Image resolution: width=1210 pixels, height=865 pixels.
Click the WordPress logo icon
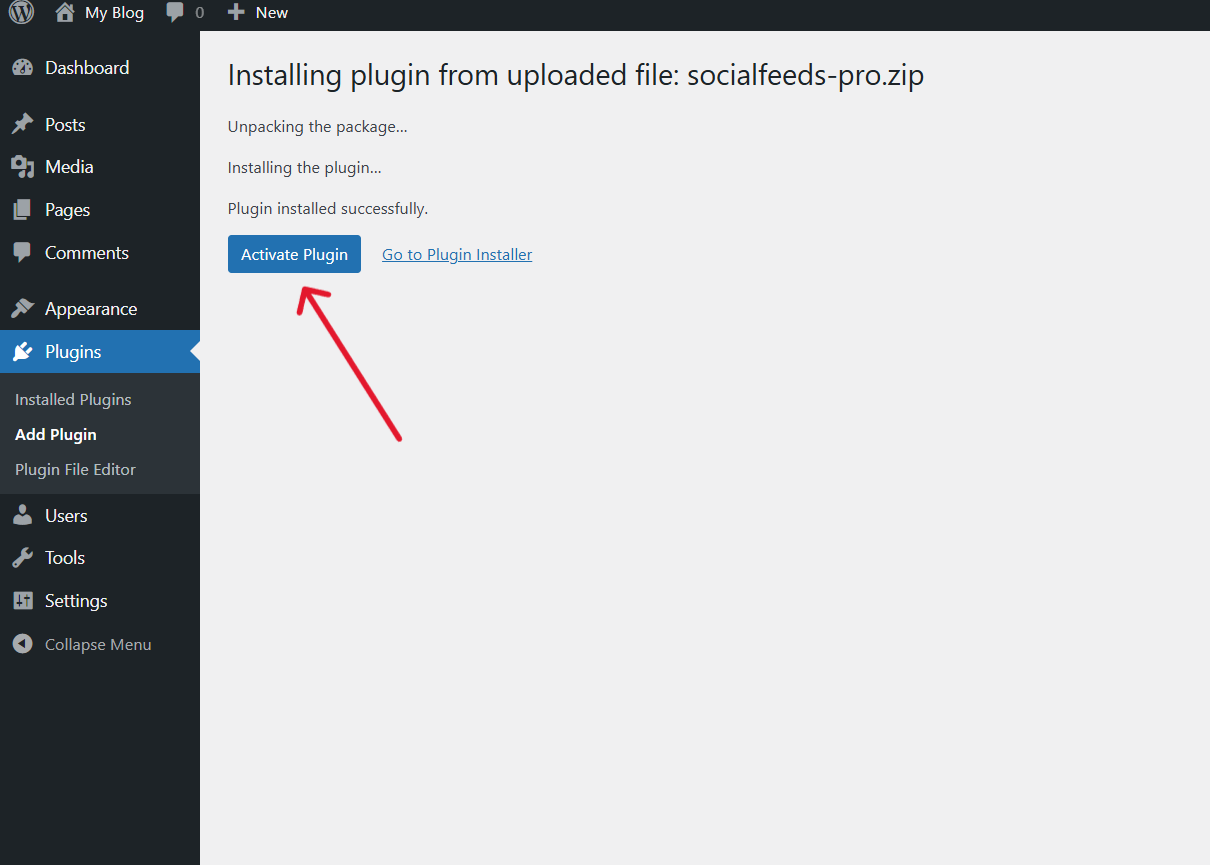pyautogui.click(x=21, y=13)
